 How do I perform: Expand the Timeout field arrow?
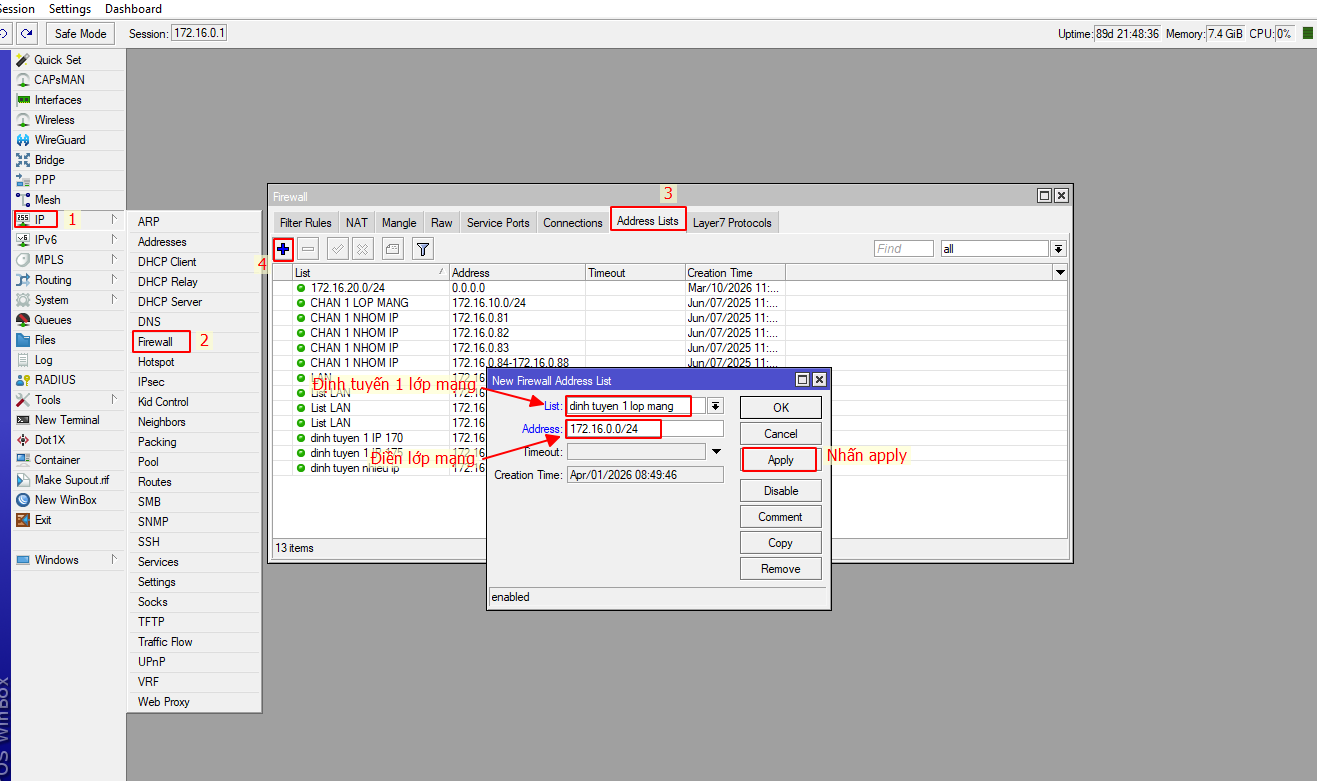(715, 451)
